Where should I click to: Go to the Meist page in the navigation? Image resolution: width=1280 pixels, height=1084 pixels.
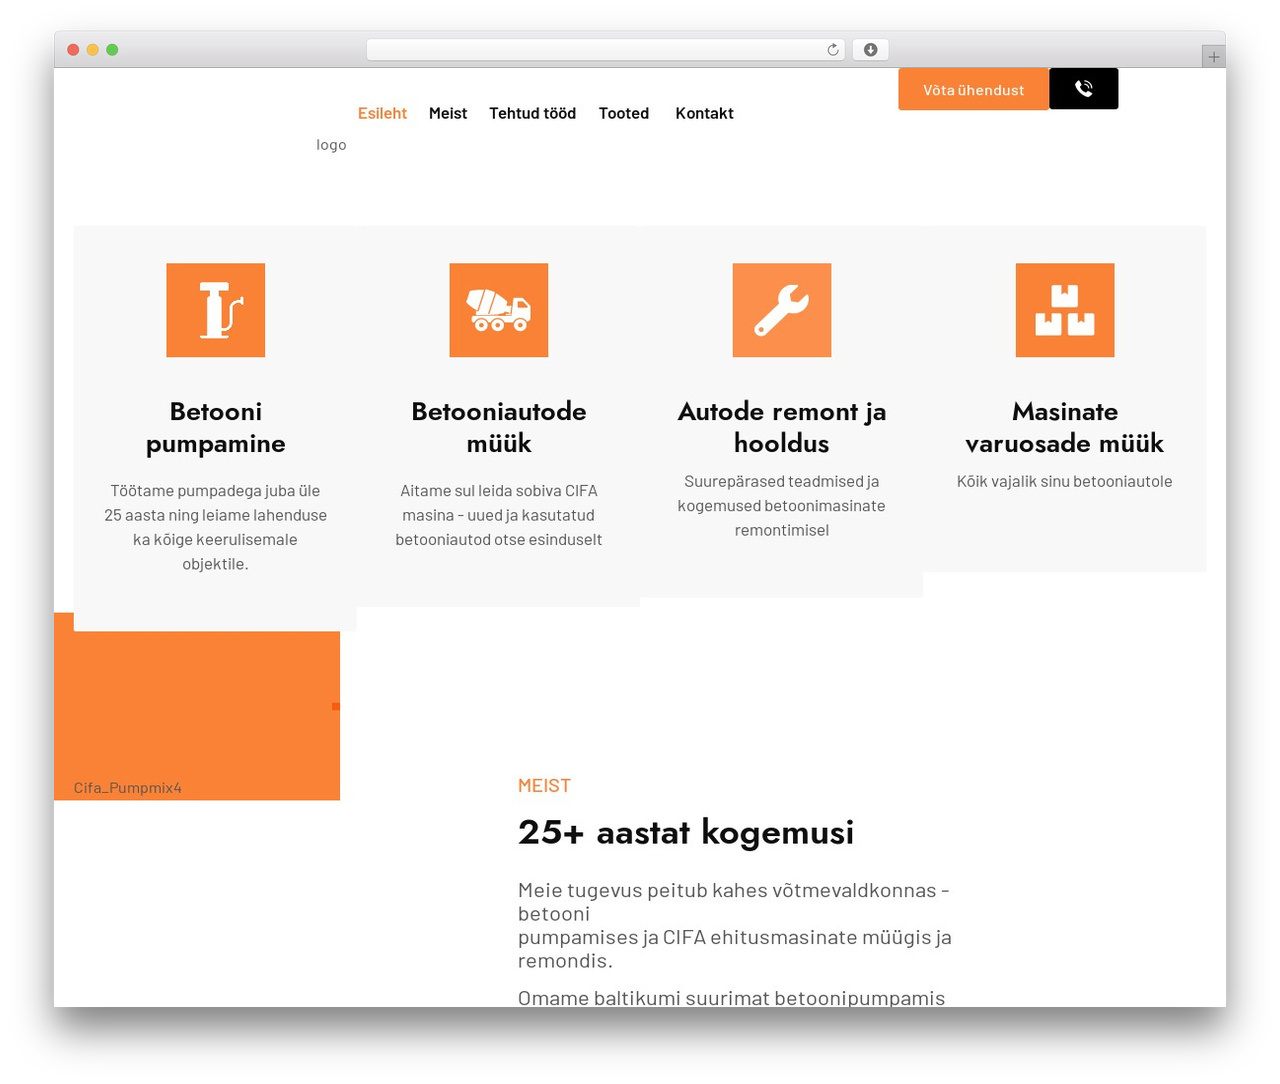[448, 113]
